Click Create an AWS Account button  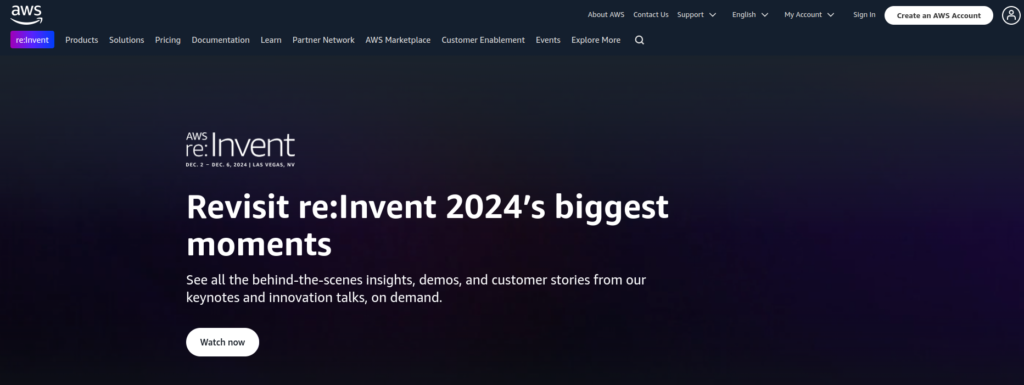click(938, 16)
